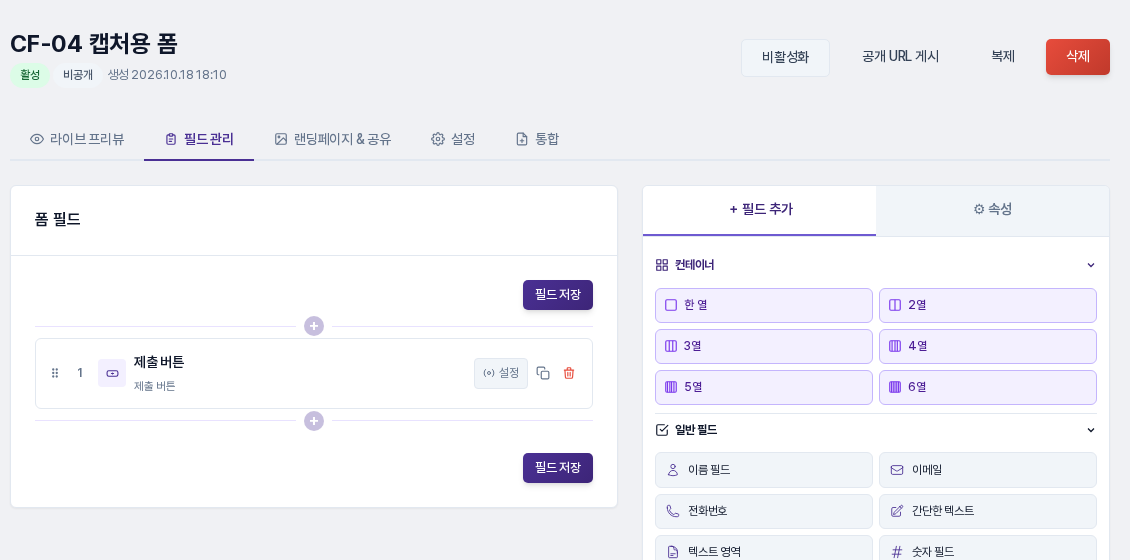
Task: Click the 생성 2026.10.18 18:10 timestamp
Action: coord(167,75)
